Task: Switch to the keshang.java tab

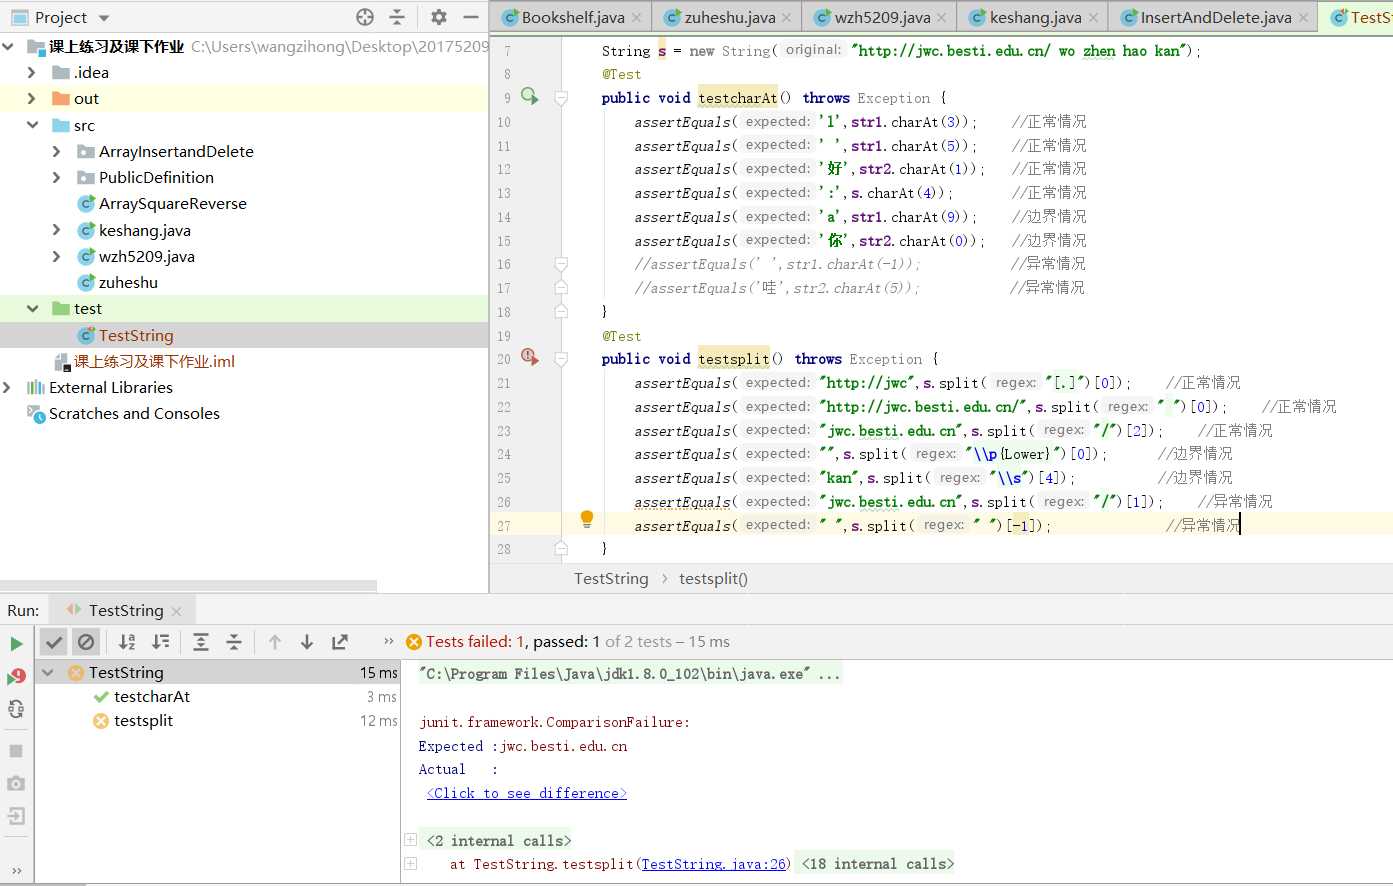Action: (x=1034, y=17)
